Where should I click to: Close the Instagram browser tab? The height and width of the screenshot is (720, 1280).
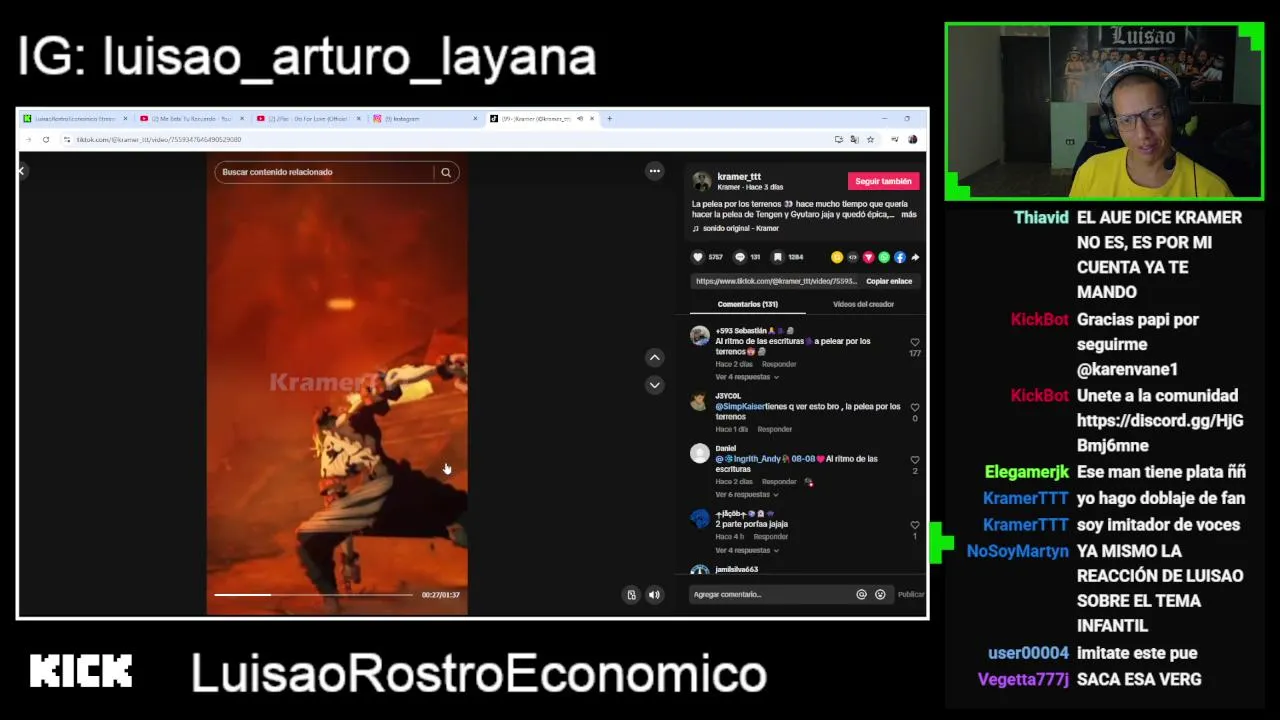(x=475, y=118)
